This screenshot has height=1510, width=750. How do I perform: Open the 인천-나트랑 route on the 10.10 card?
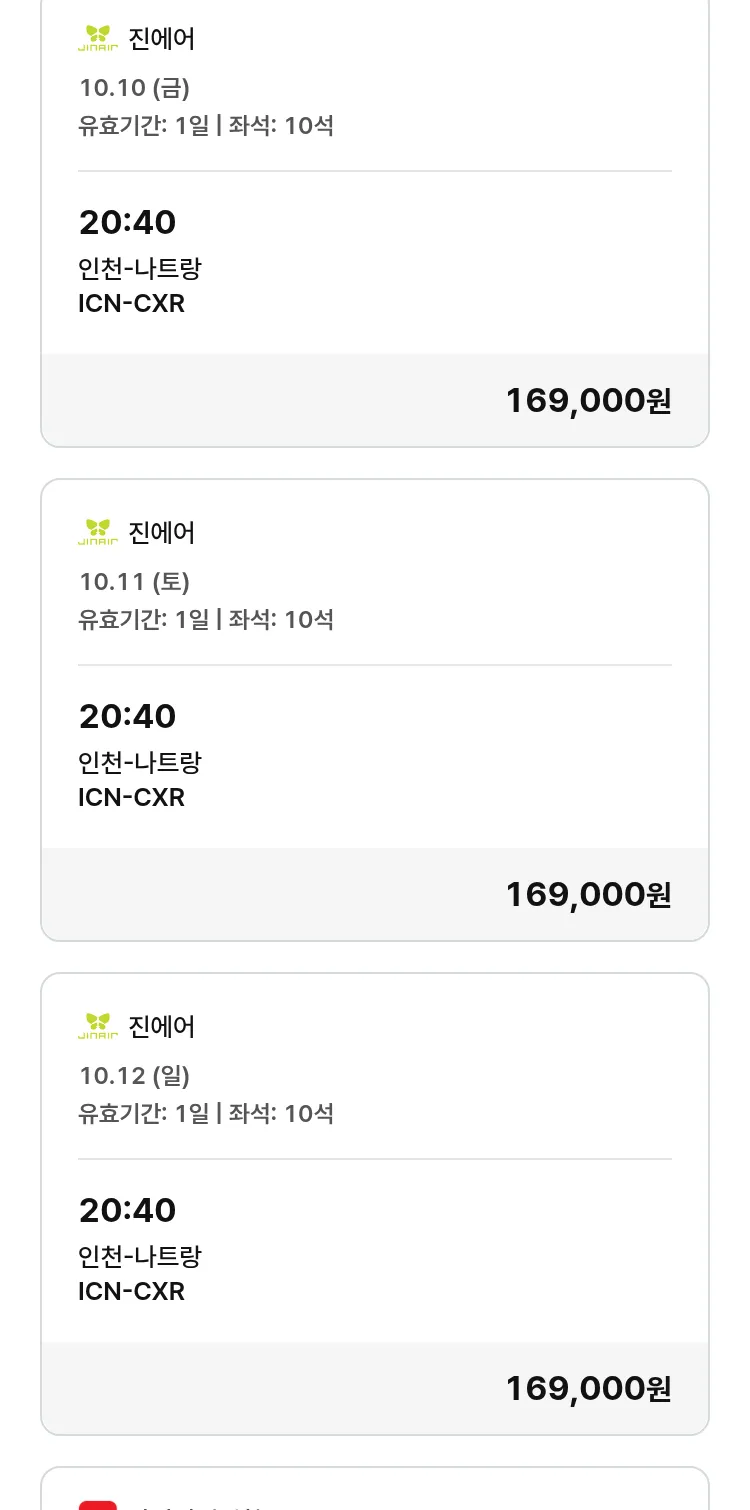tap(140, 268)
